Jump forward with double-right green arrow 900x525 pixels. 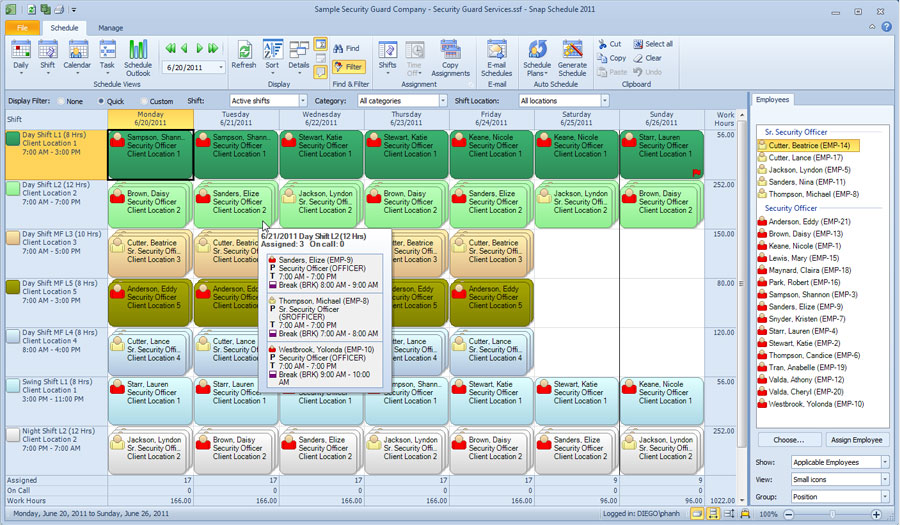[x=213, y=49]
